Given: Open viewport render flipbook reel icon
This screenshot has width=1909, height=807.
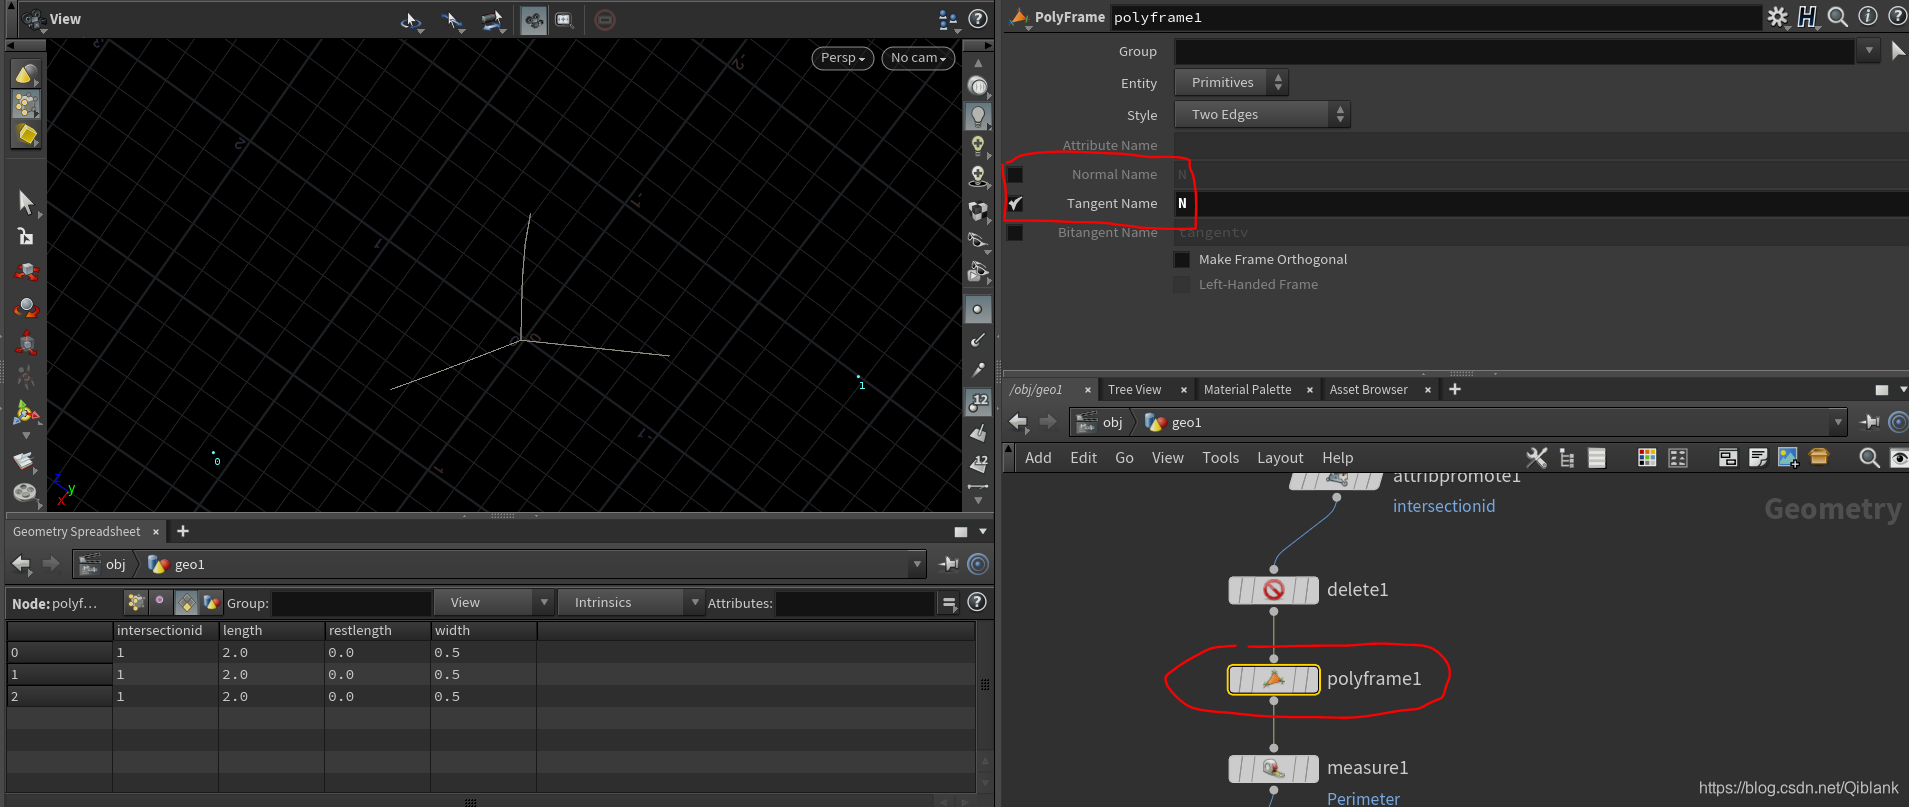Looking at the screenshot, I should [x=25, y=491].
